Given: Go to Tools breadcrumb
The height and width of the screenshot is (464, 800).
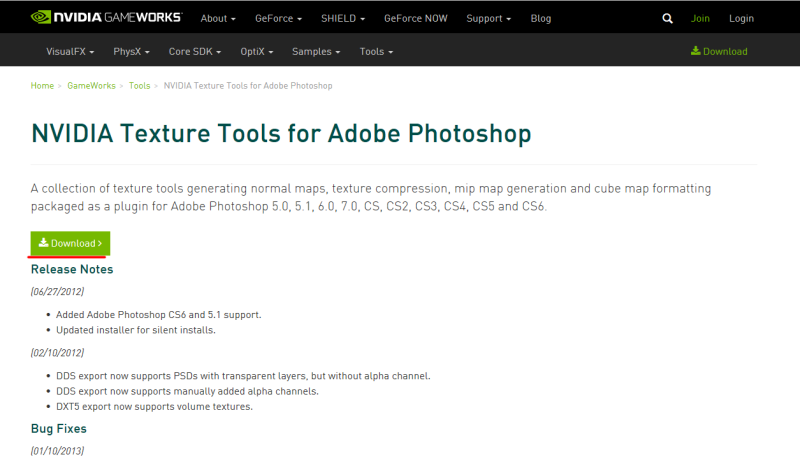Looking at the screenshot, I should pos(139,86).
